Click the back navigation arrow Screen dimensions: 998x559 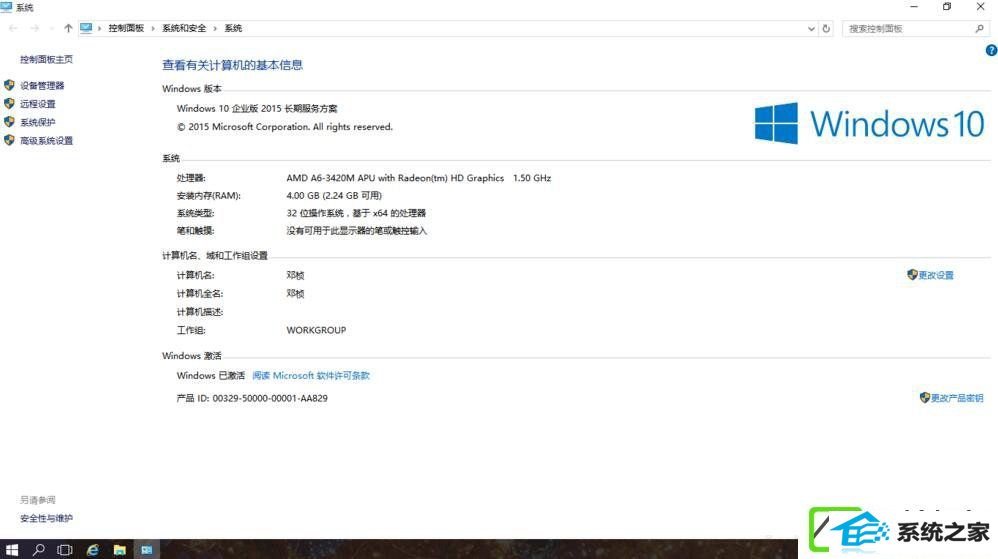(x=13, y=28)
